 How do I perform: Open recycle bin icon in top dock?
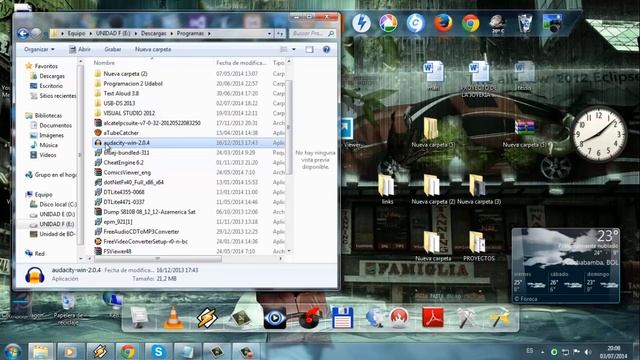click(525, 23)
